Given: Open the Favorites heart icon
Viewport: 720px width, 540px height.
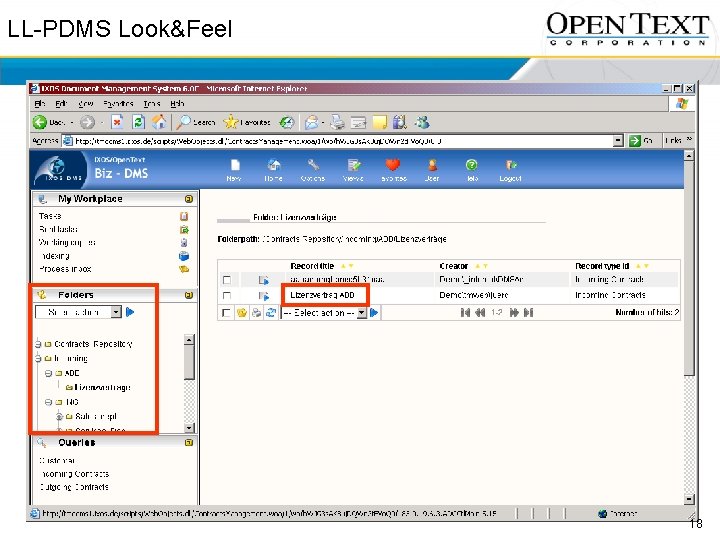Looking at the screenshot, I should click(x=393, y=164).
